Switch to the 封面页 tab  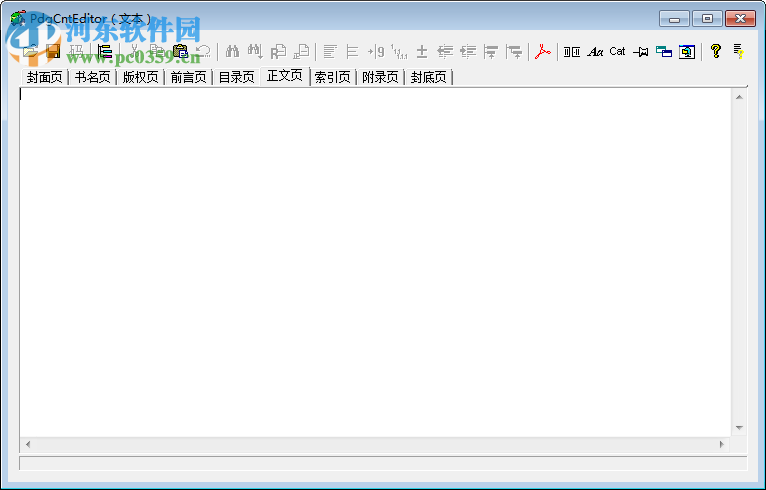(x=44, y=77)
